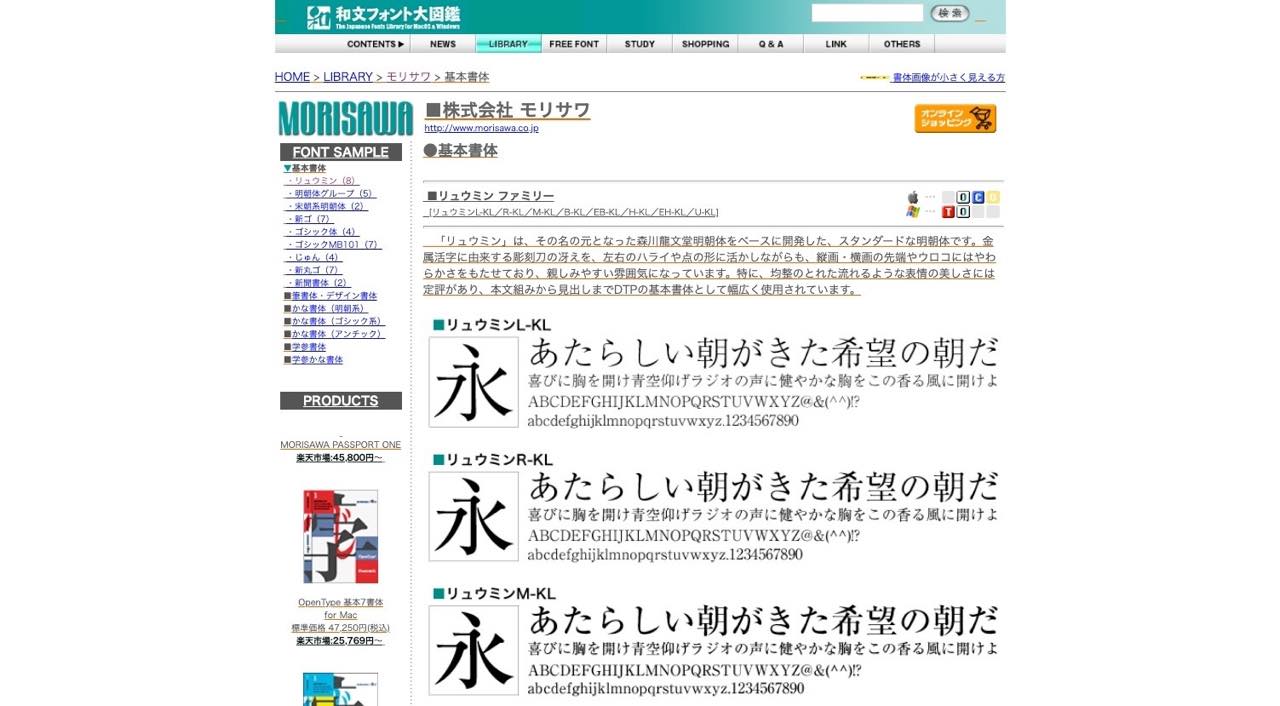Viewport: 1280px width, 706px height.
Task: Open the OTHERS menu item
Action: tap(902, 44)
